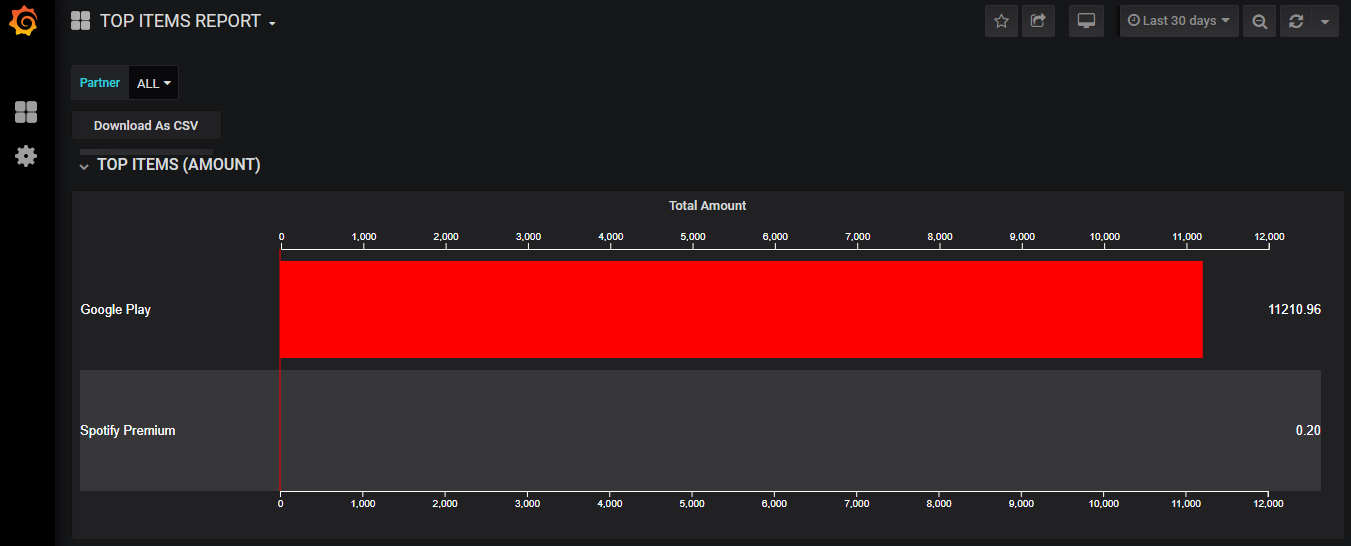The height and width of the screenshot is (546, 1351).
Task: Open the TOP ITEMS REPORT dashboard dropdown
Action: (x=188, y=21)
